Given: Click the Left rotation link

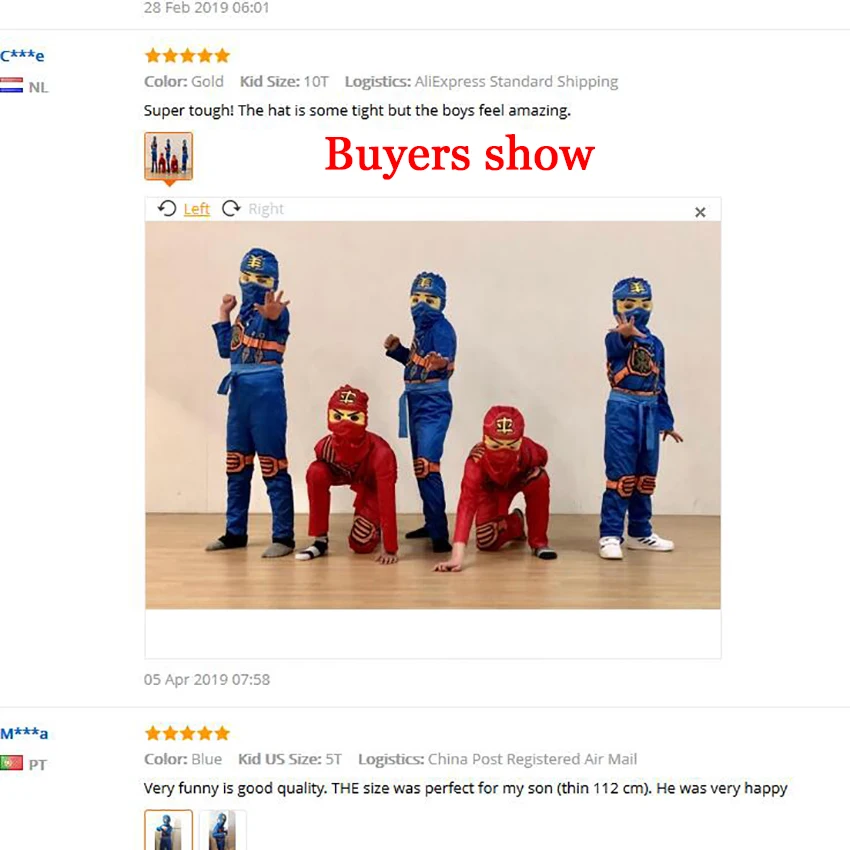Looking at the screenshot, I should pos(196,209).
